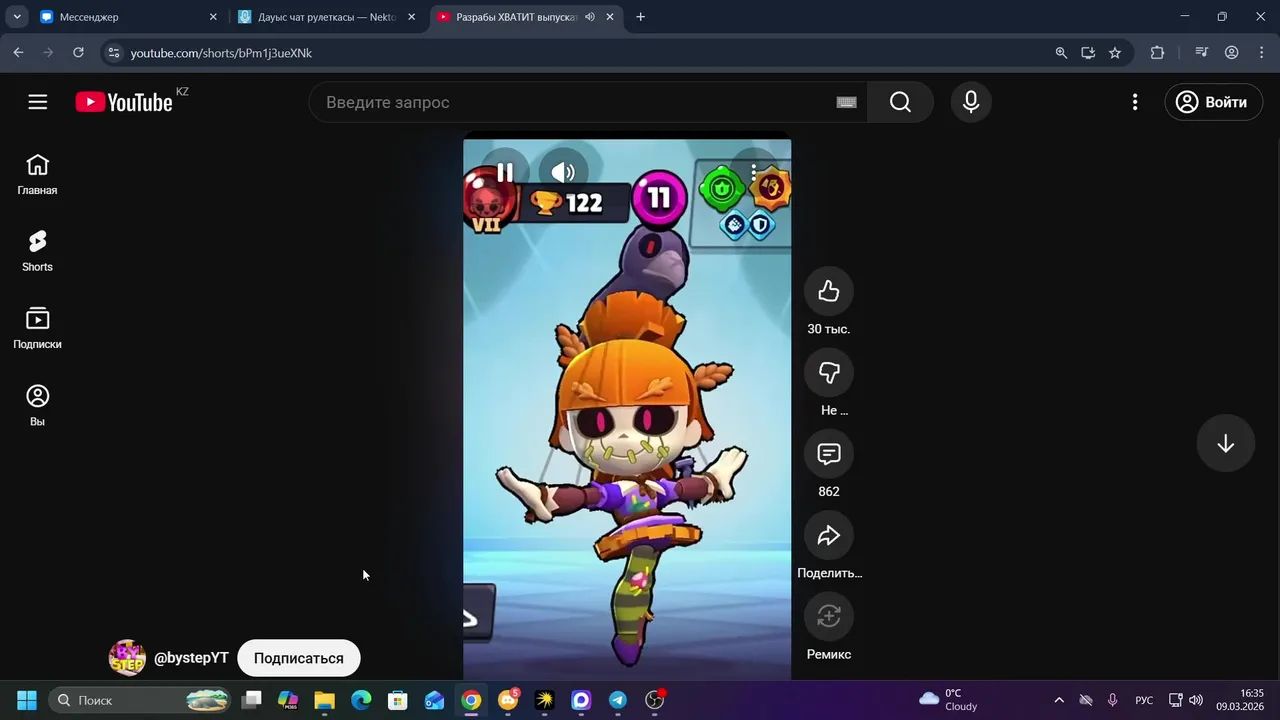Click the install app icon in address bar
This screenshot has height=720, width=1280.
pos(1088,52)
